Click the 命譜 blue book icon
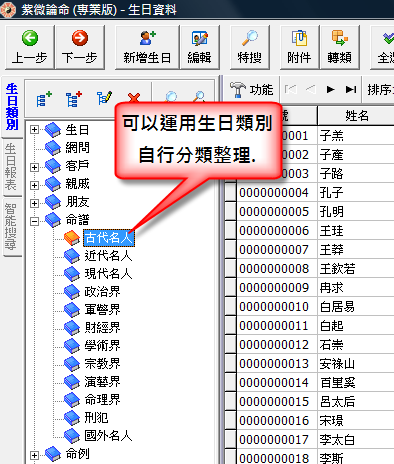Viewport: 394px width, 464px height. (x=53, y=220)
